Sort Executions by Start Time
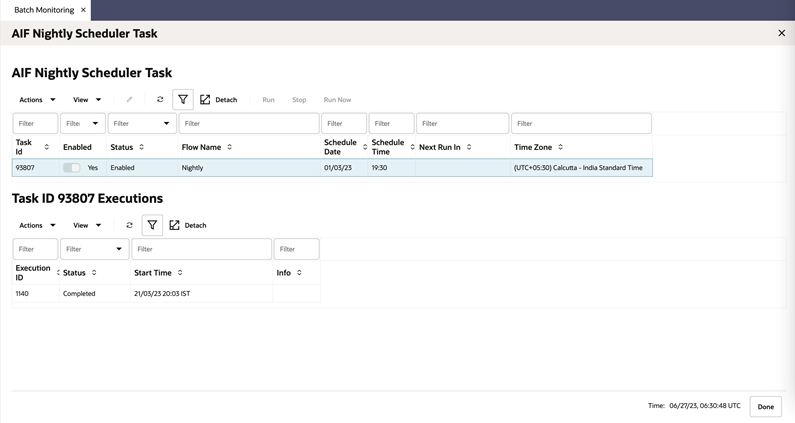 point(180,273)
